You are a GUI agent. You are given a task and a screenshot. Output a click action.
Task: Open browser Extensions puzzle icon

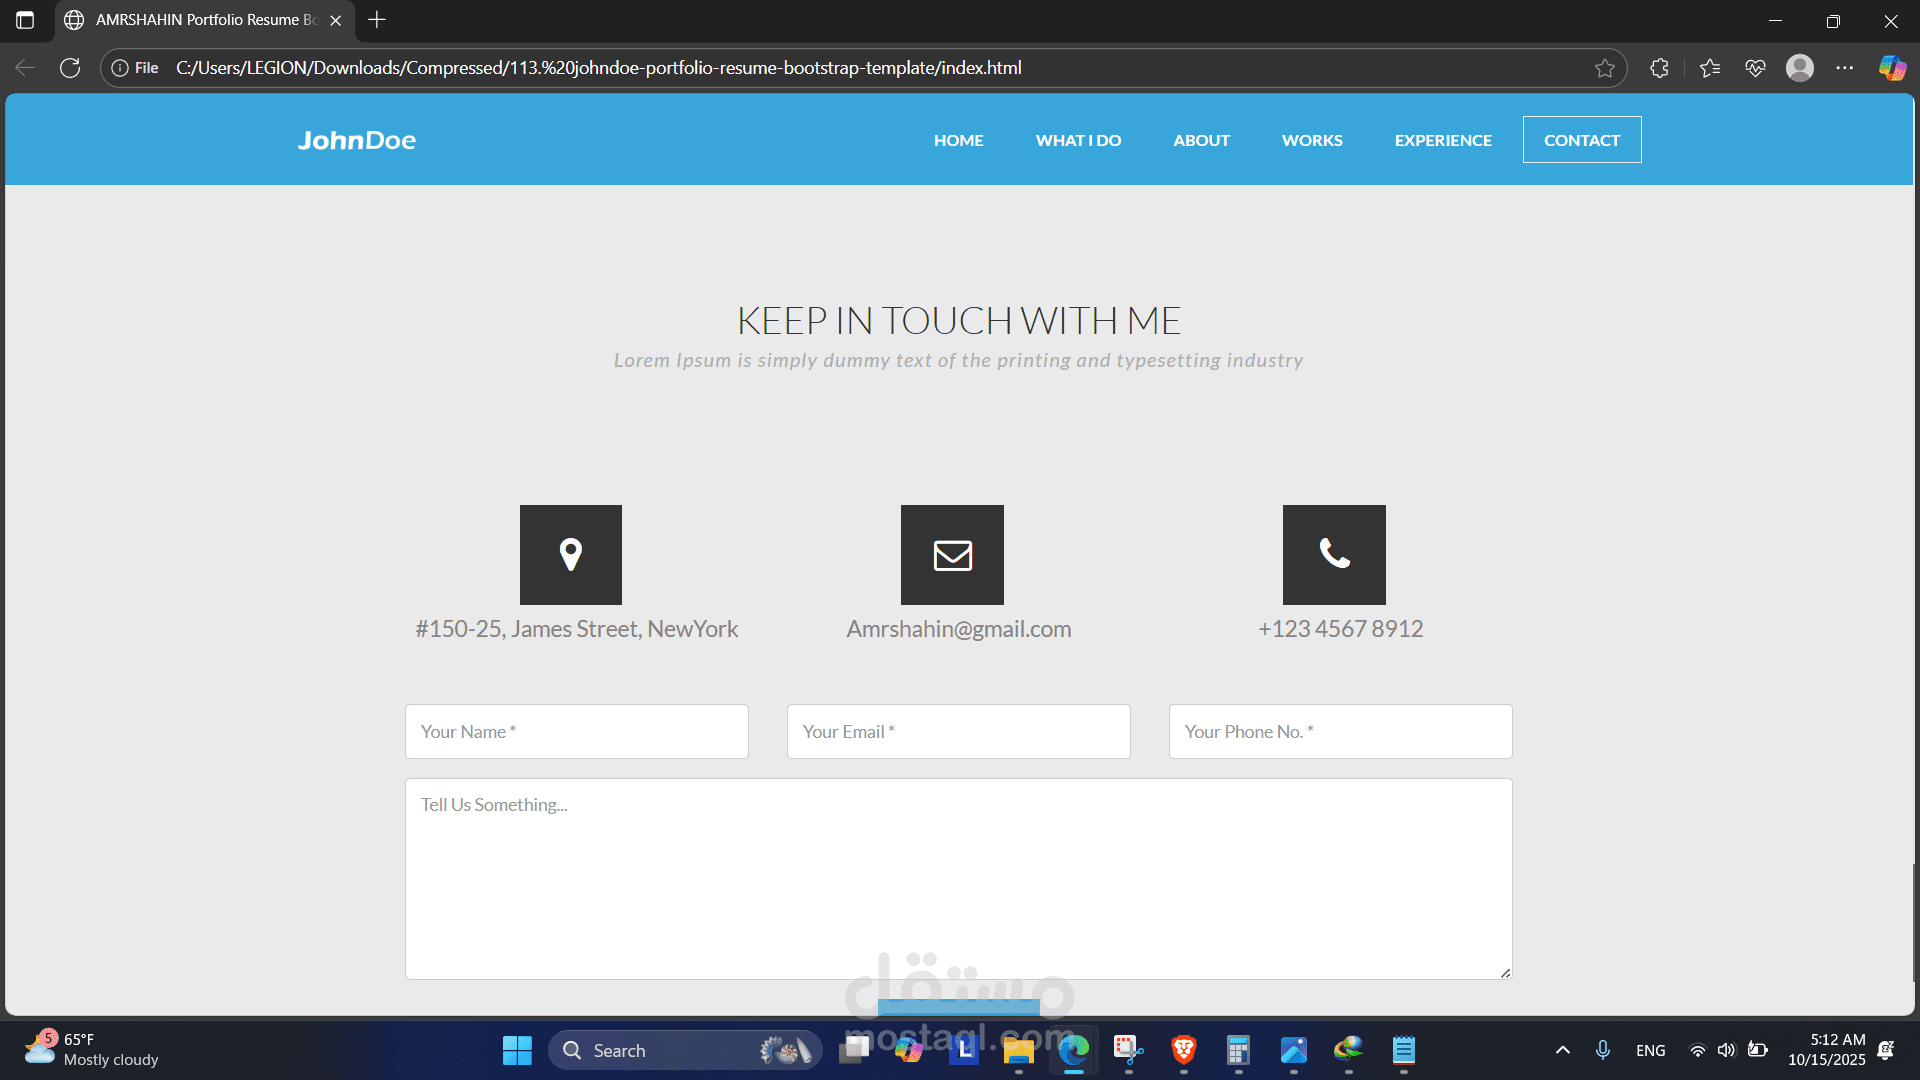(1659, 68)
